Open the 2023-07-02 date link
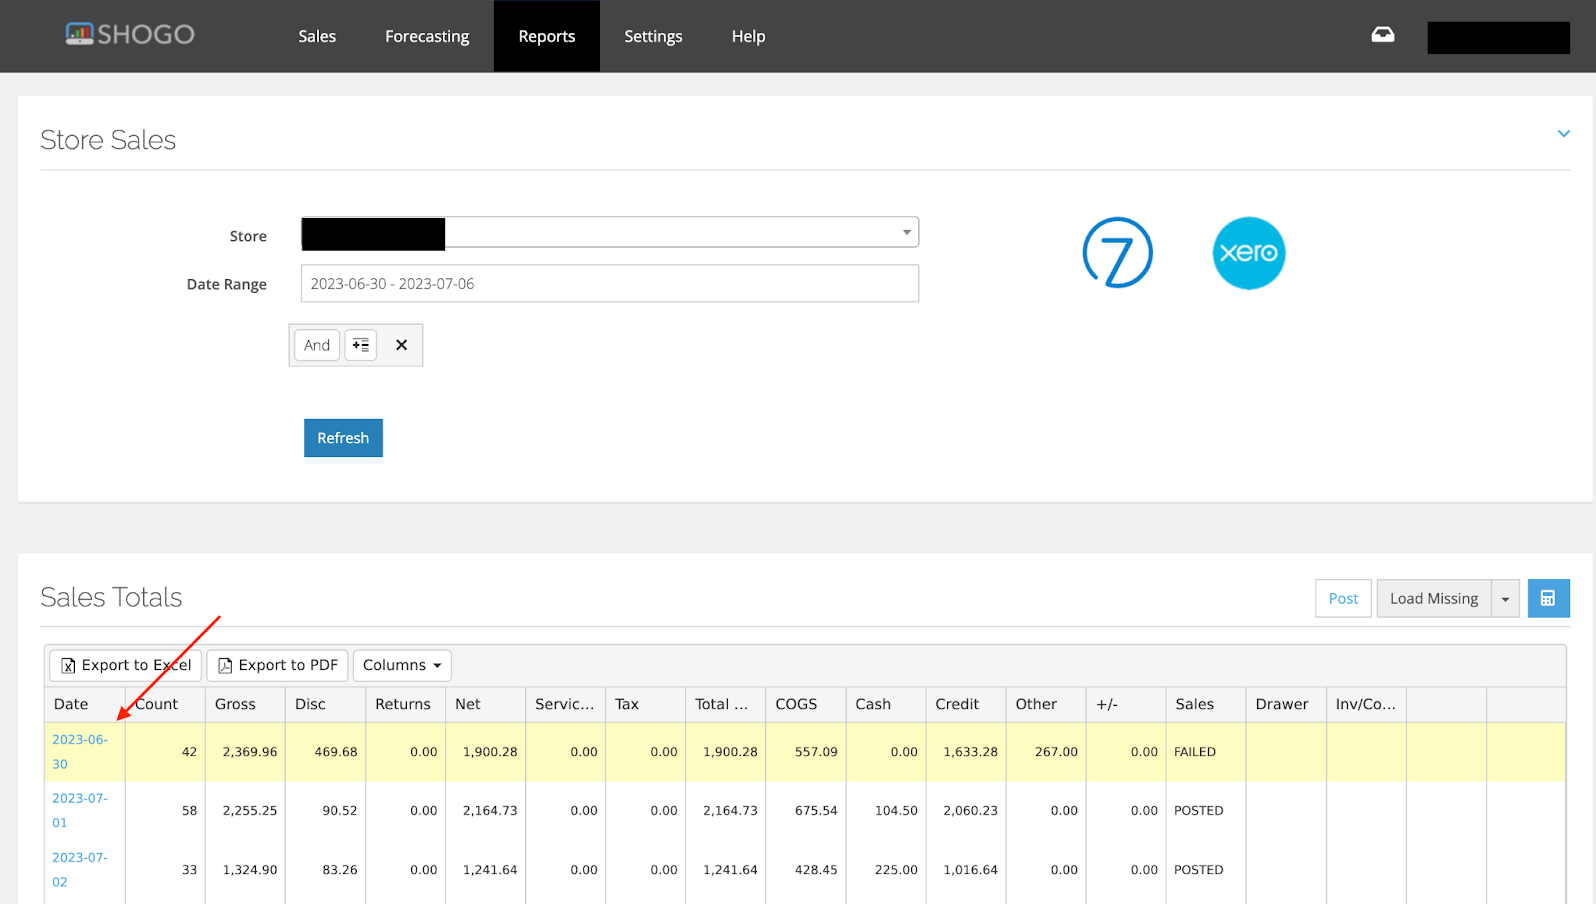The width and height of the screenshot is (1596, 904). 79,869
